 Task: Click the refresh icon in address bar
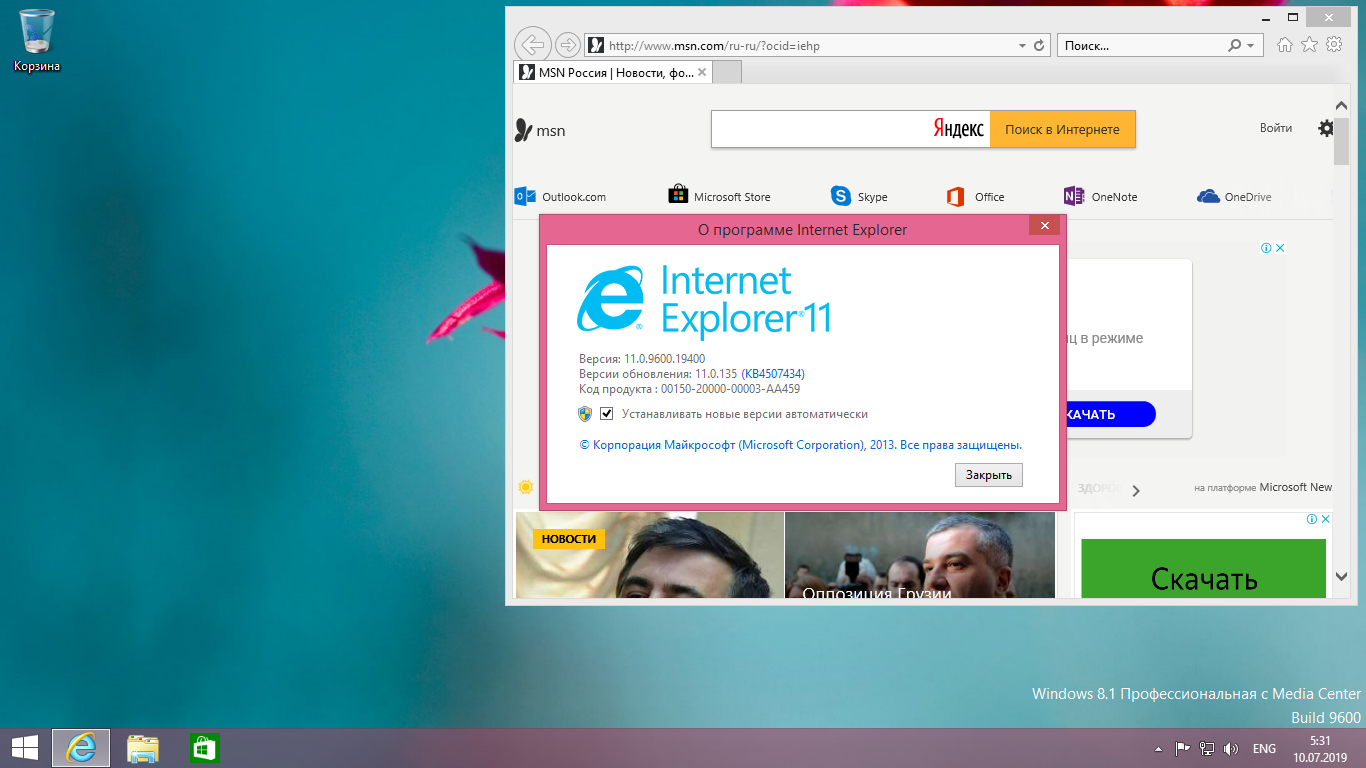pos(1039,45)
